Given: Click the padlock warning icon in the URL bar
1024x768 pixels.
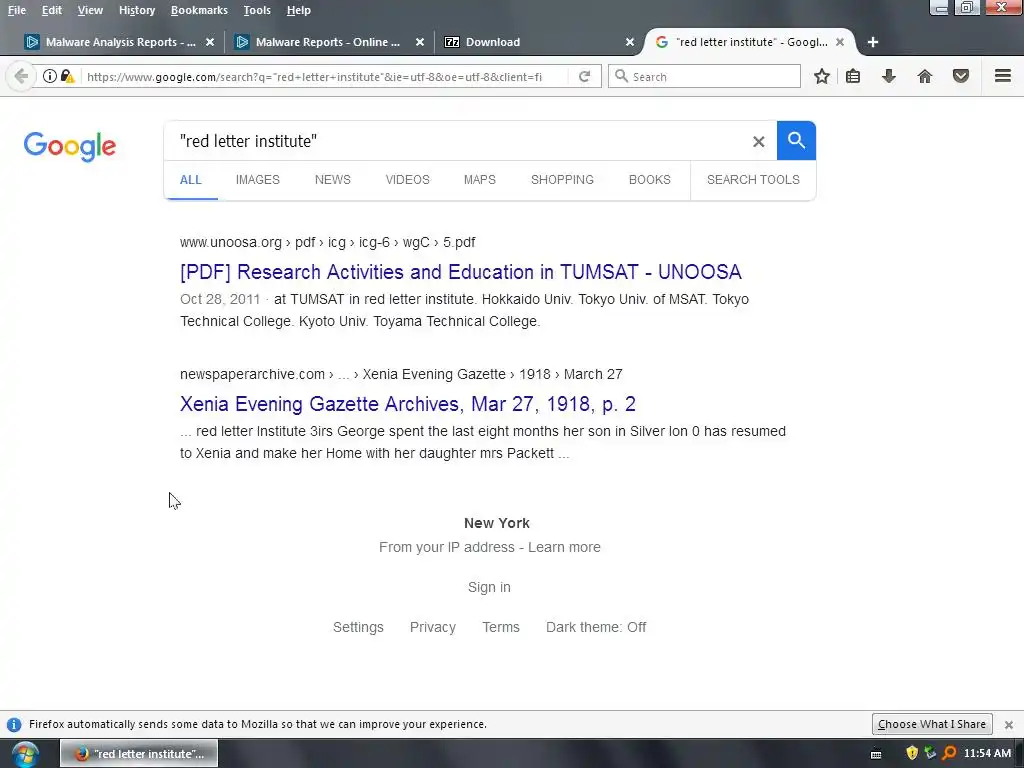Looking at the screenshot, I should (x=67, y=76).
